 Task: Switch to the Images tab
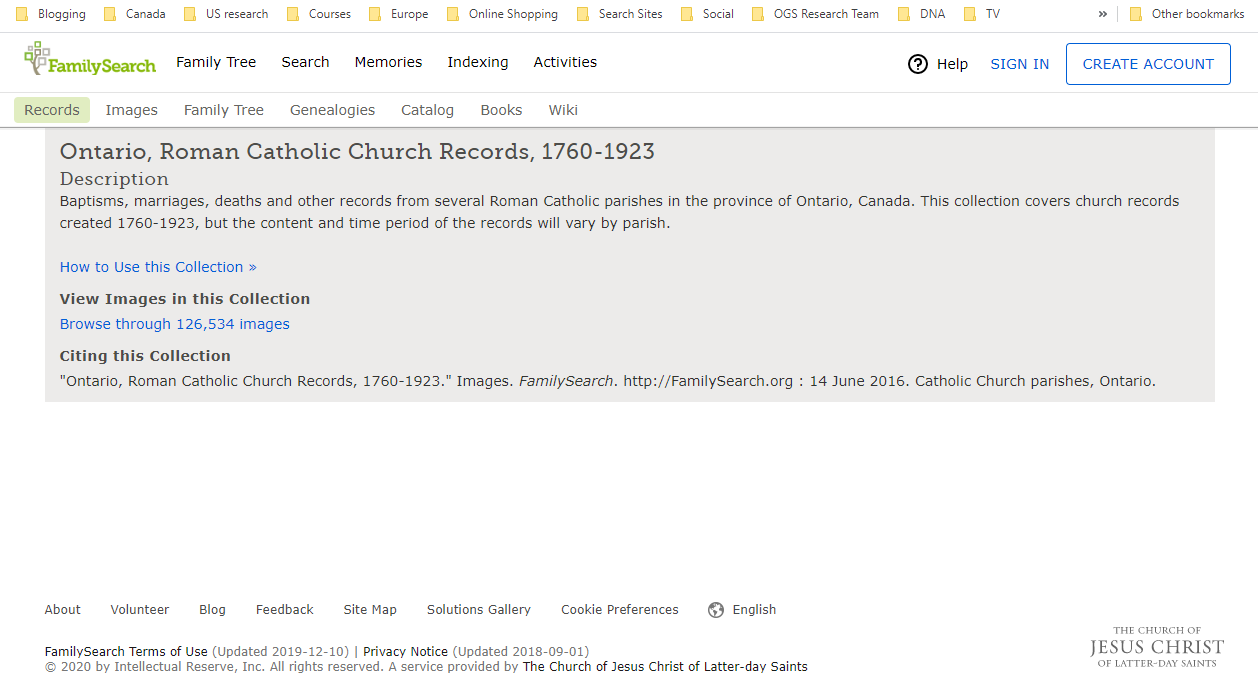point(132,110)
